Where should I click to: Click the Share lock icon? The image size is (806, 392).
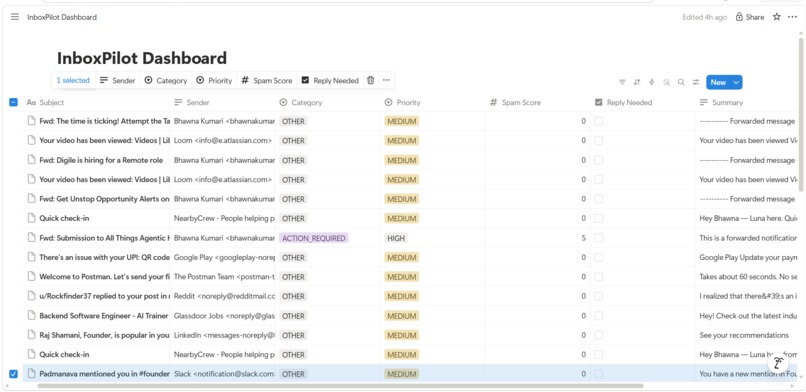pyautogui.click(x=739, y=17)
